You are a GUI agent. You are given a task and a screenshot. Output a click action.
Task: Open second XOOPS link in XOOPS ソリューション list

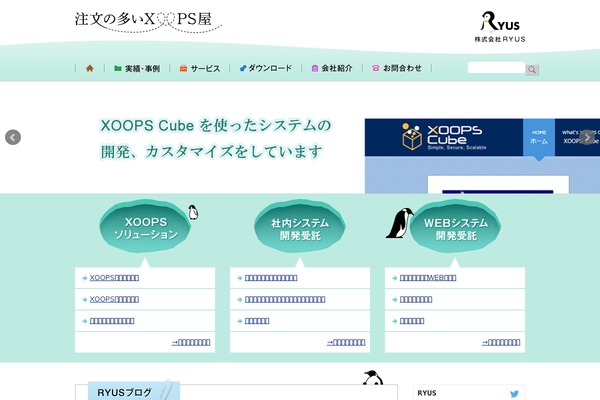(x=114, y=299)
